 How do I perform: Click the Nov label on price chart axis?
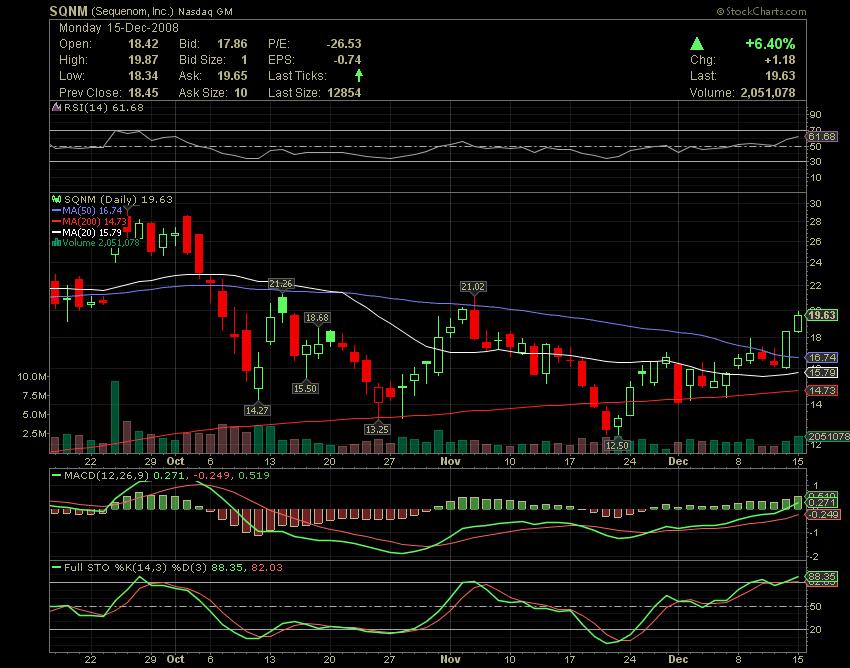[x=450, y=461]
